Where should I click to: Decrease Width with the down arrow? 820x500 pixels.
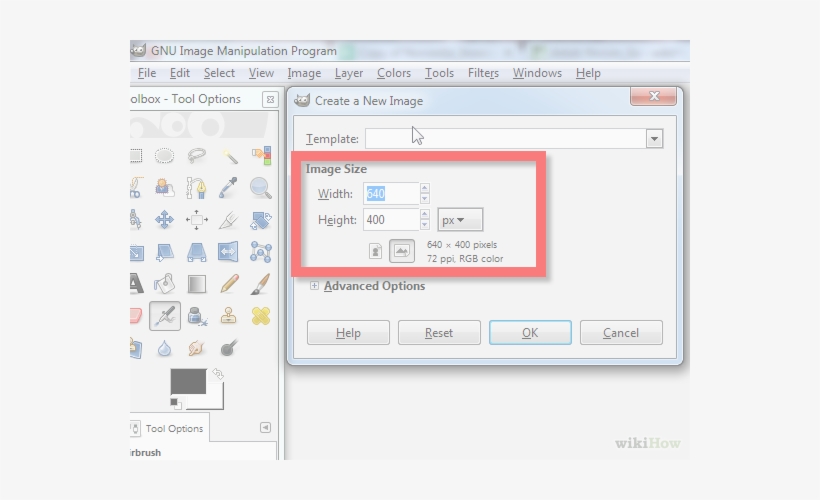click(x=425, y=199)
